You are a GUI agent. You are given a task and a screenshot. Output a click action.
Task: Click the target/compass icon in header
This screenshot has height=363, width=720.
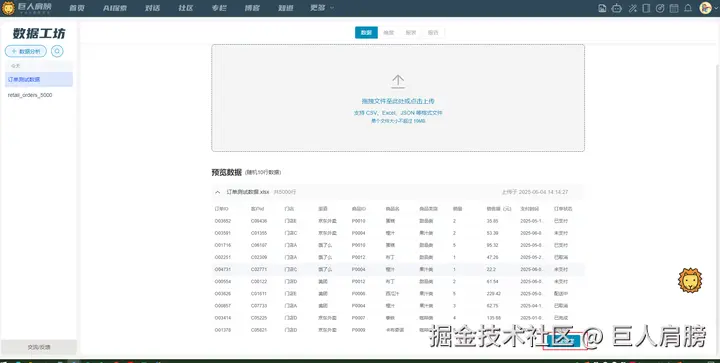(660, 8)
